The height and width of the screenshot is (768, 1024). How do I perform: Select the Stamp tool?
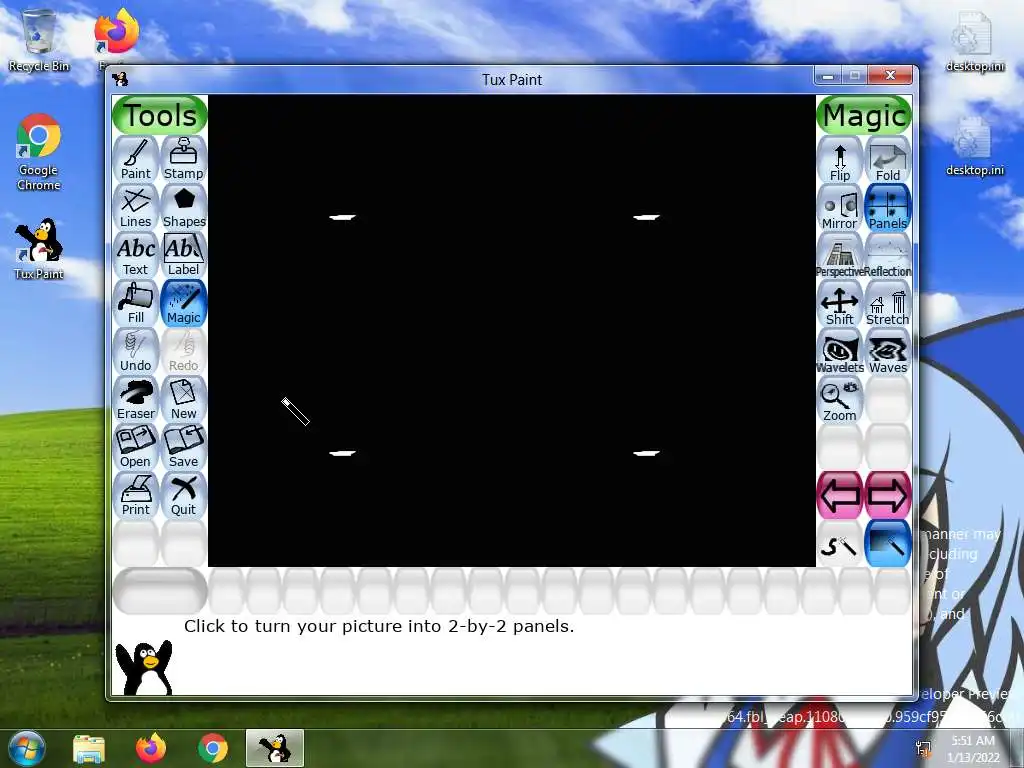click(x=184, y=159)
